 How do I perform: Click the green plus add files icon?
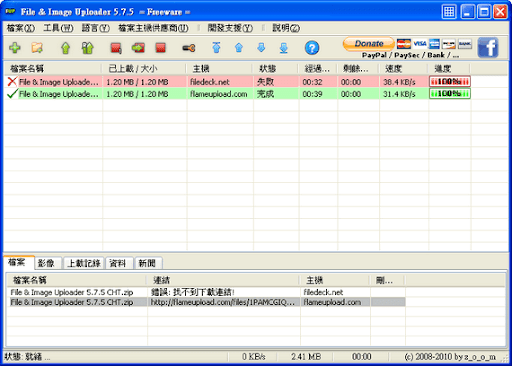coord(15,48)
